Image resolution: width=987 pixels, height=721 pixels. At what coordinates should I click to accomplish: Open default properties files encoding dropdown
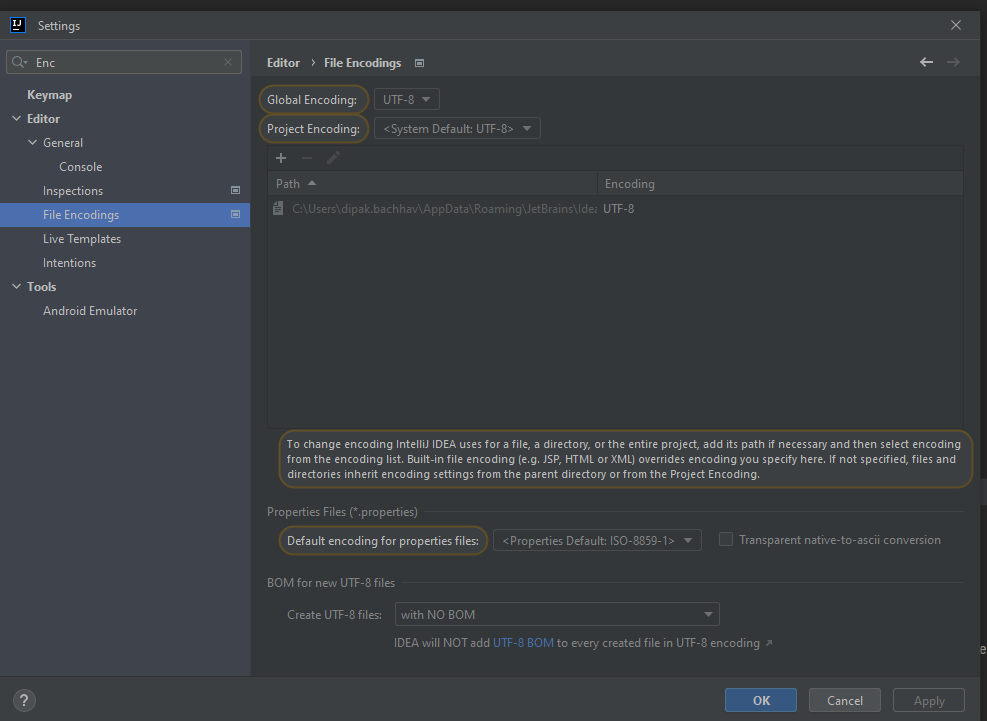pyautogui.click(x=597, y=540)
